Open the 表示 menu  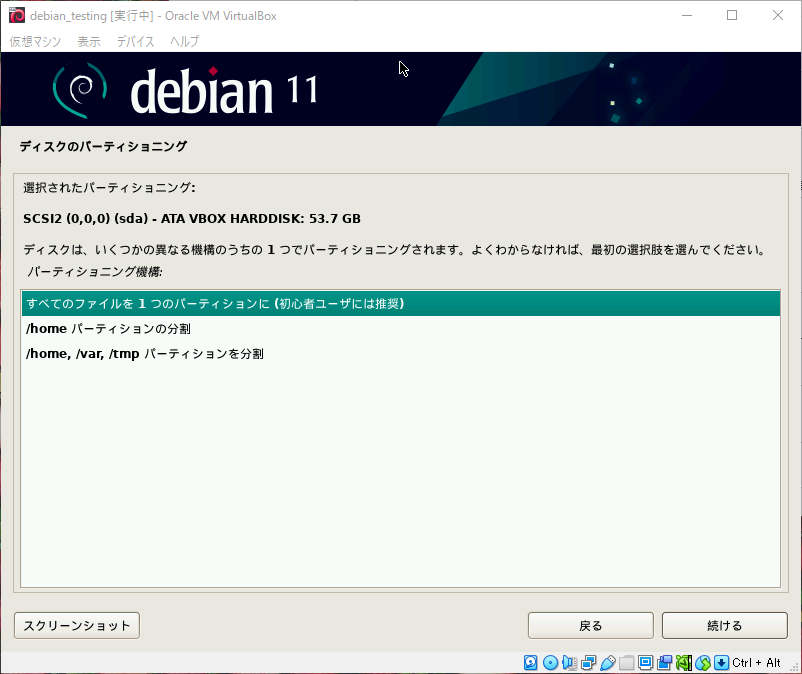click(89, 41)
